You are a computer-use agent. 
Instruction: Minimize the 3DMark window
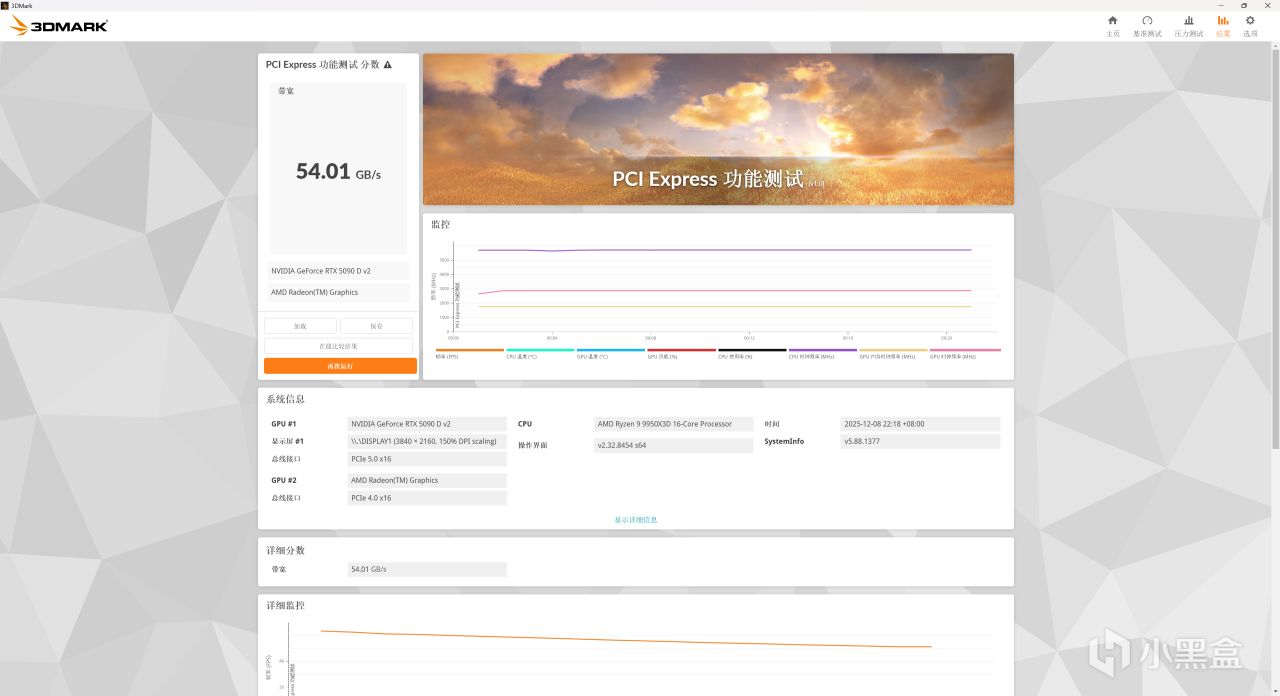[x=1221, y=5]
